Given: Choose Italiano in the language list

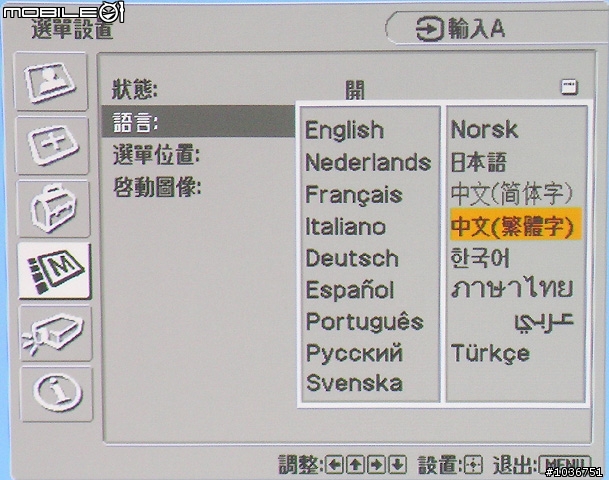Looking at the screenshot, I should pos(345,226).
